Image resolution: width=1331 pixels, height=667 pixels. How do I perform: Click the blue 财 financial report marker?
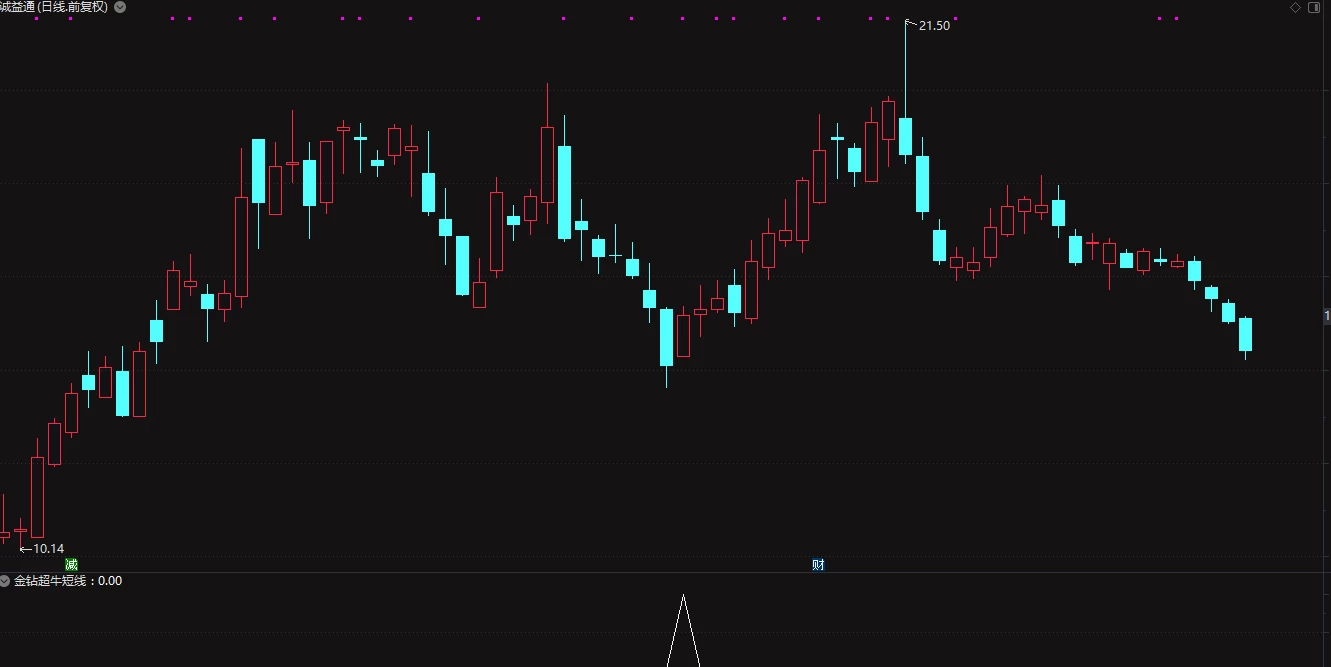(x=819, y=565)
